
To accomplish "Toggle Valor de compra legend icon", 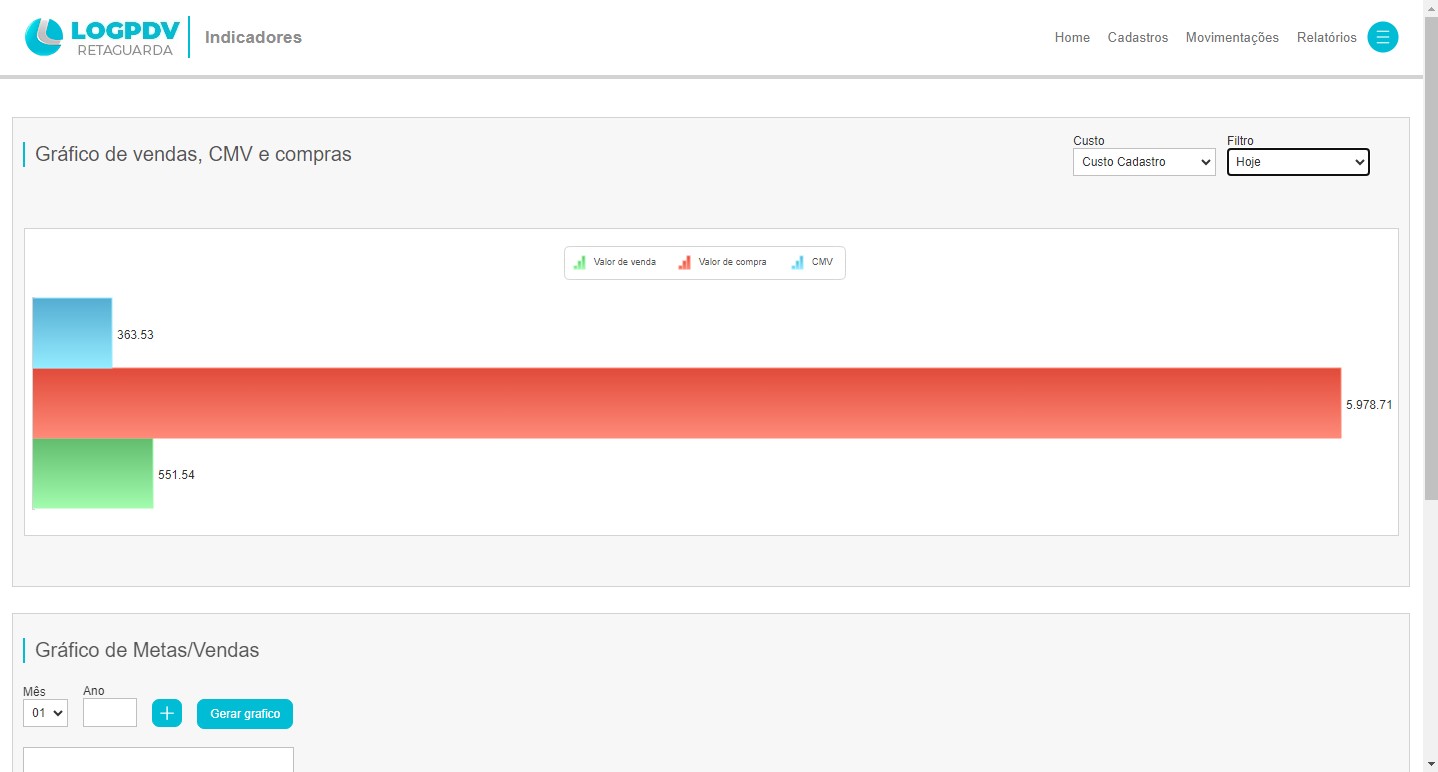I will tap(685, 263).
